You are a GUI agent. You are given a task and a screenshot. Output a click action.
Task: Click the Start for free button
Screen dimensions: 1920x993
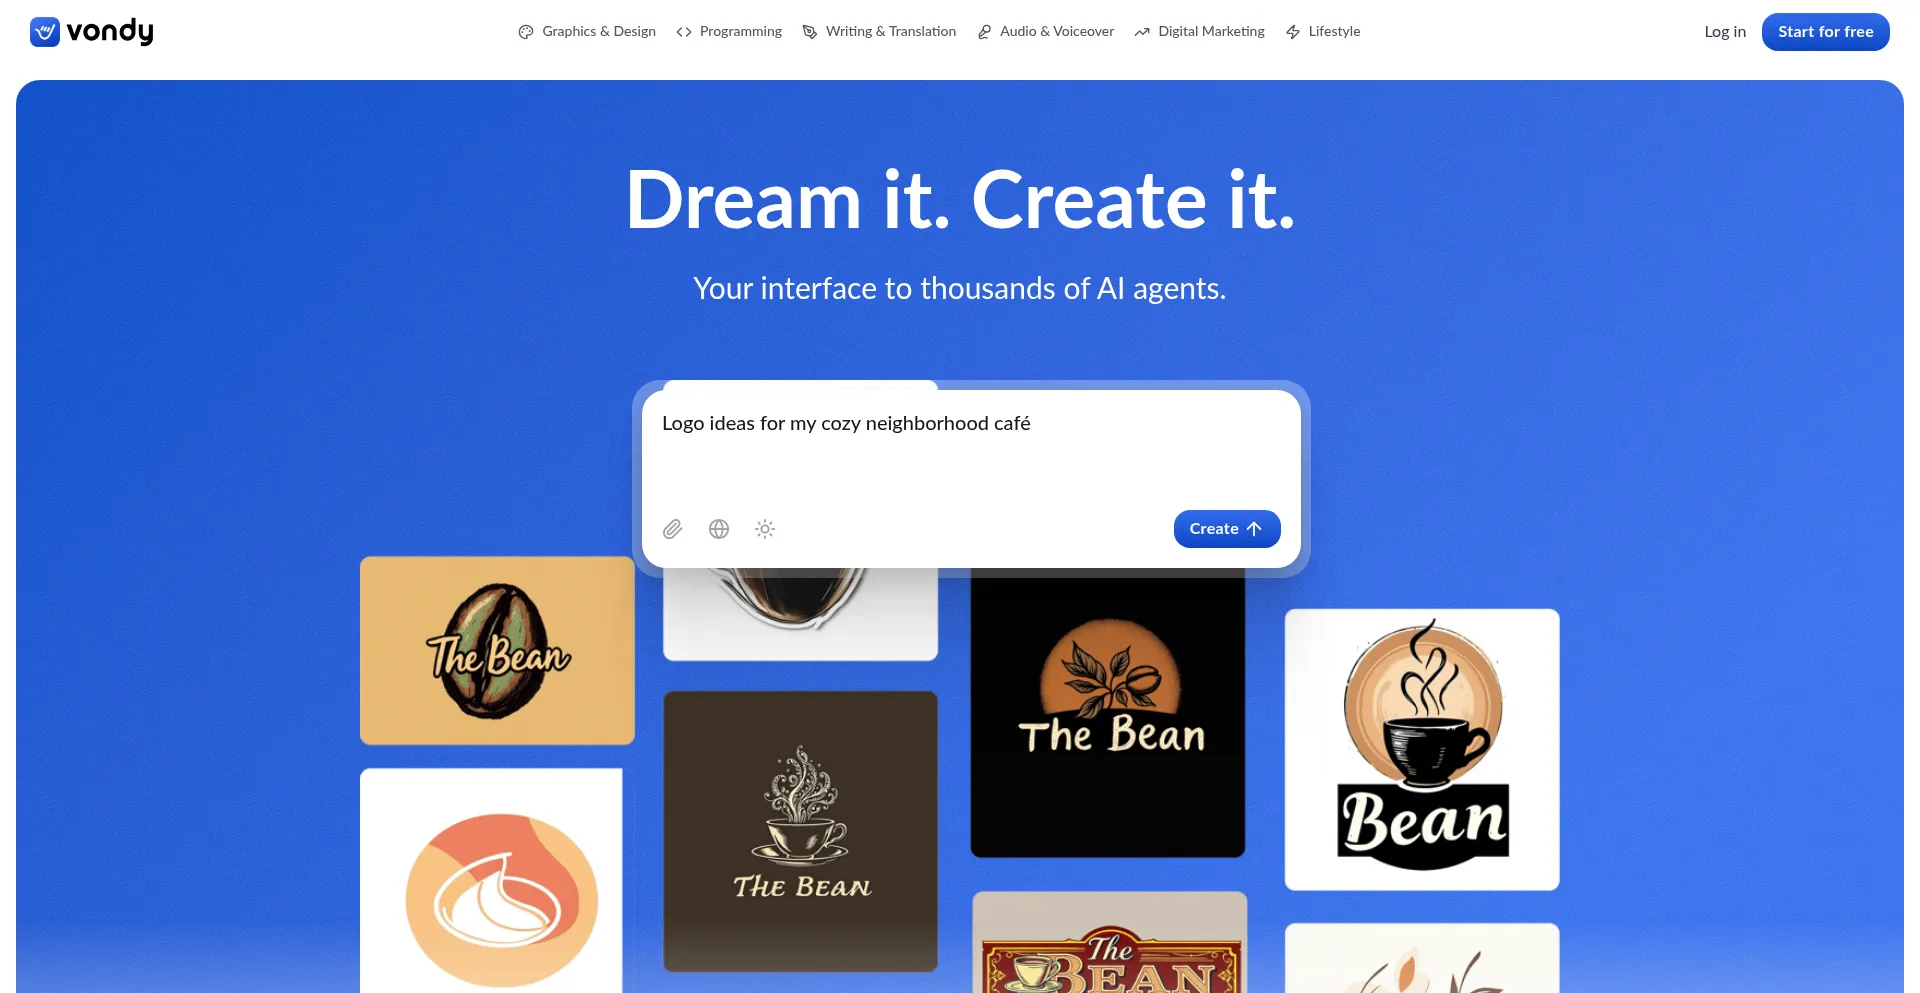click(1826, 32)
